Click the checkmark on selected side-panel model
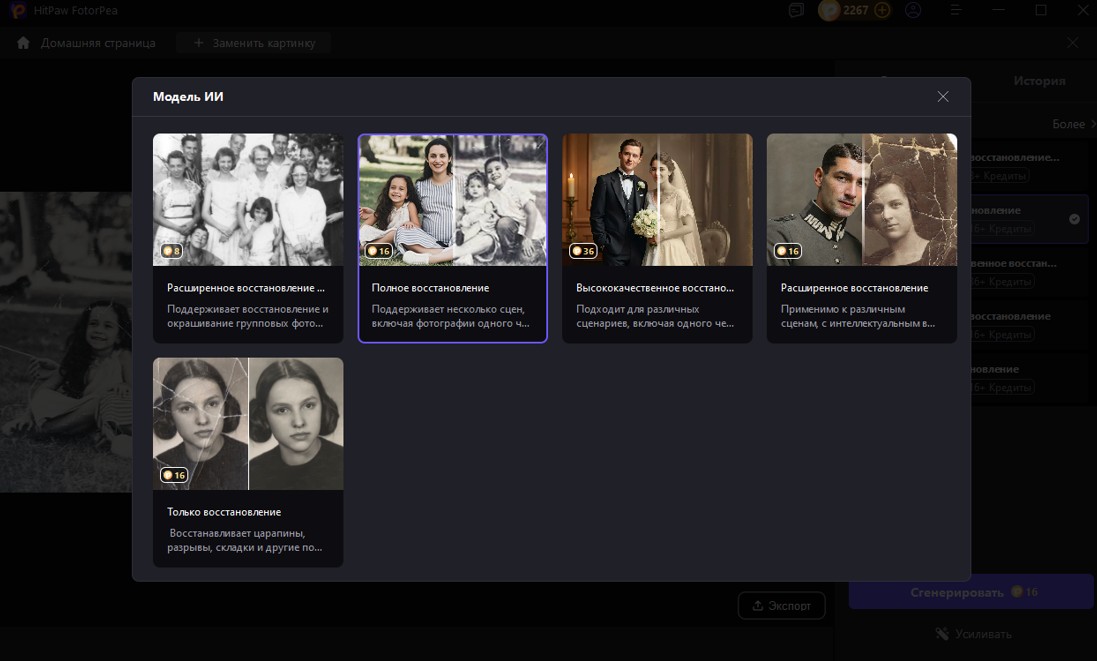 (x=1074, y=219)
